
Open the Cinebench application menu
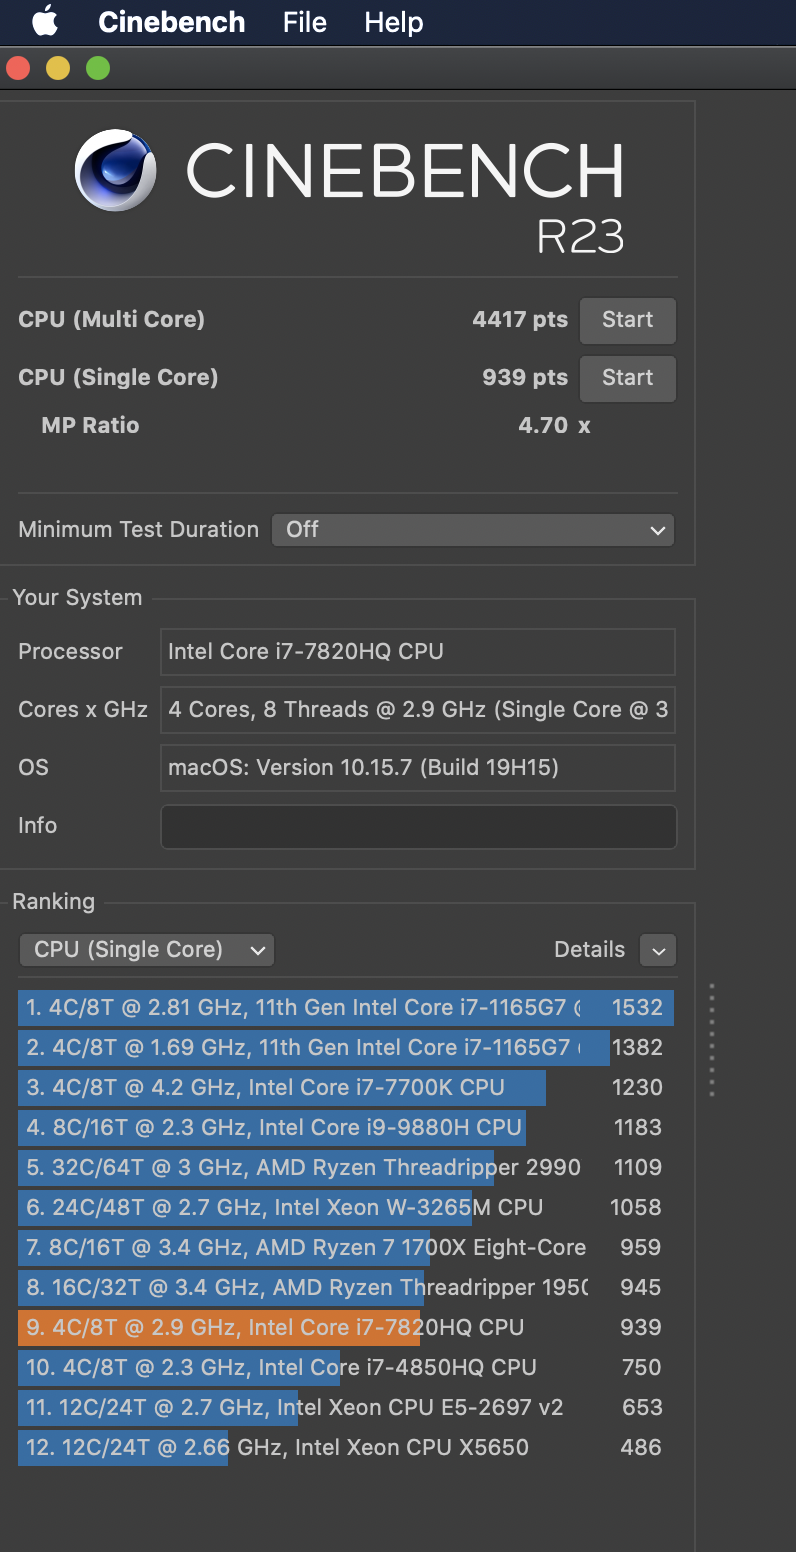coord(171,22)
